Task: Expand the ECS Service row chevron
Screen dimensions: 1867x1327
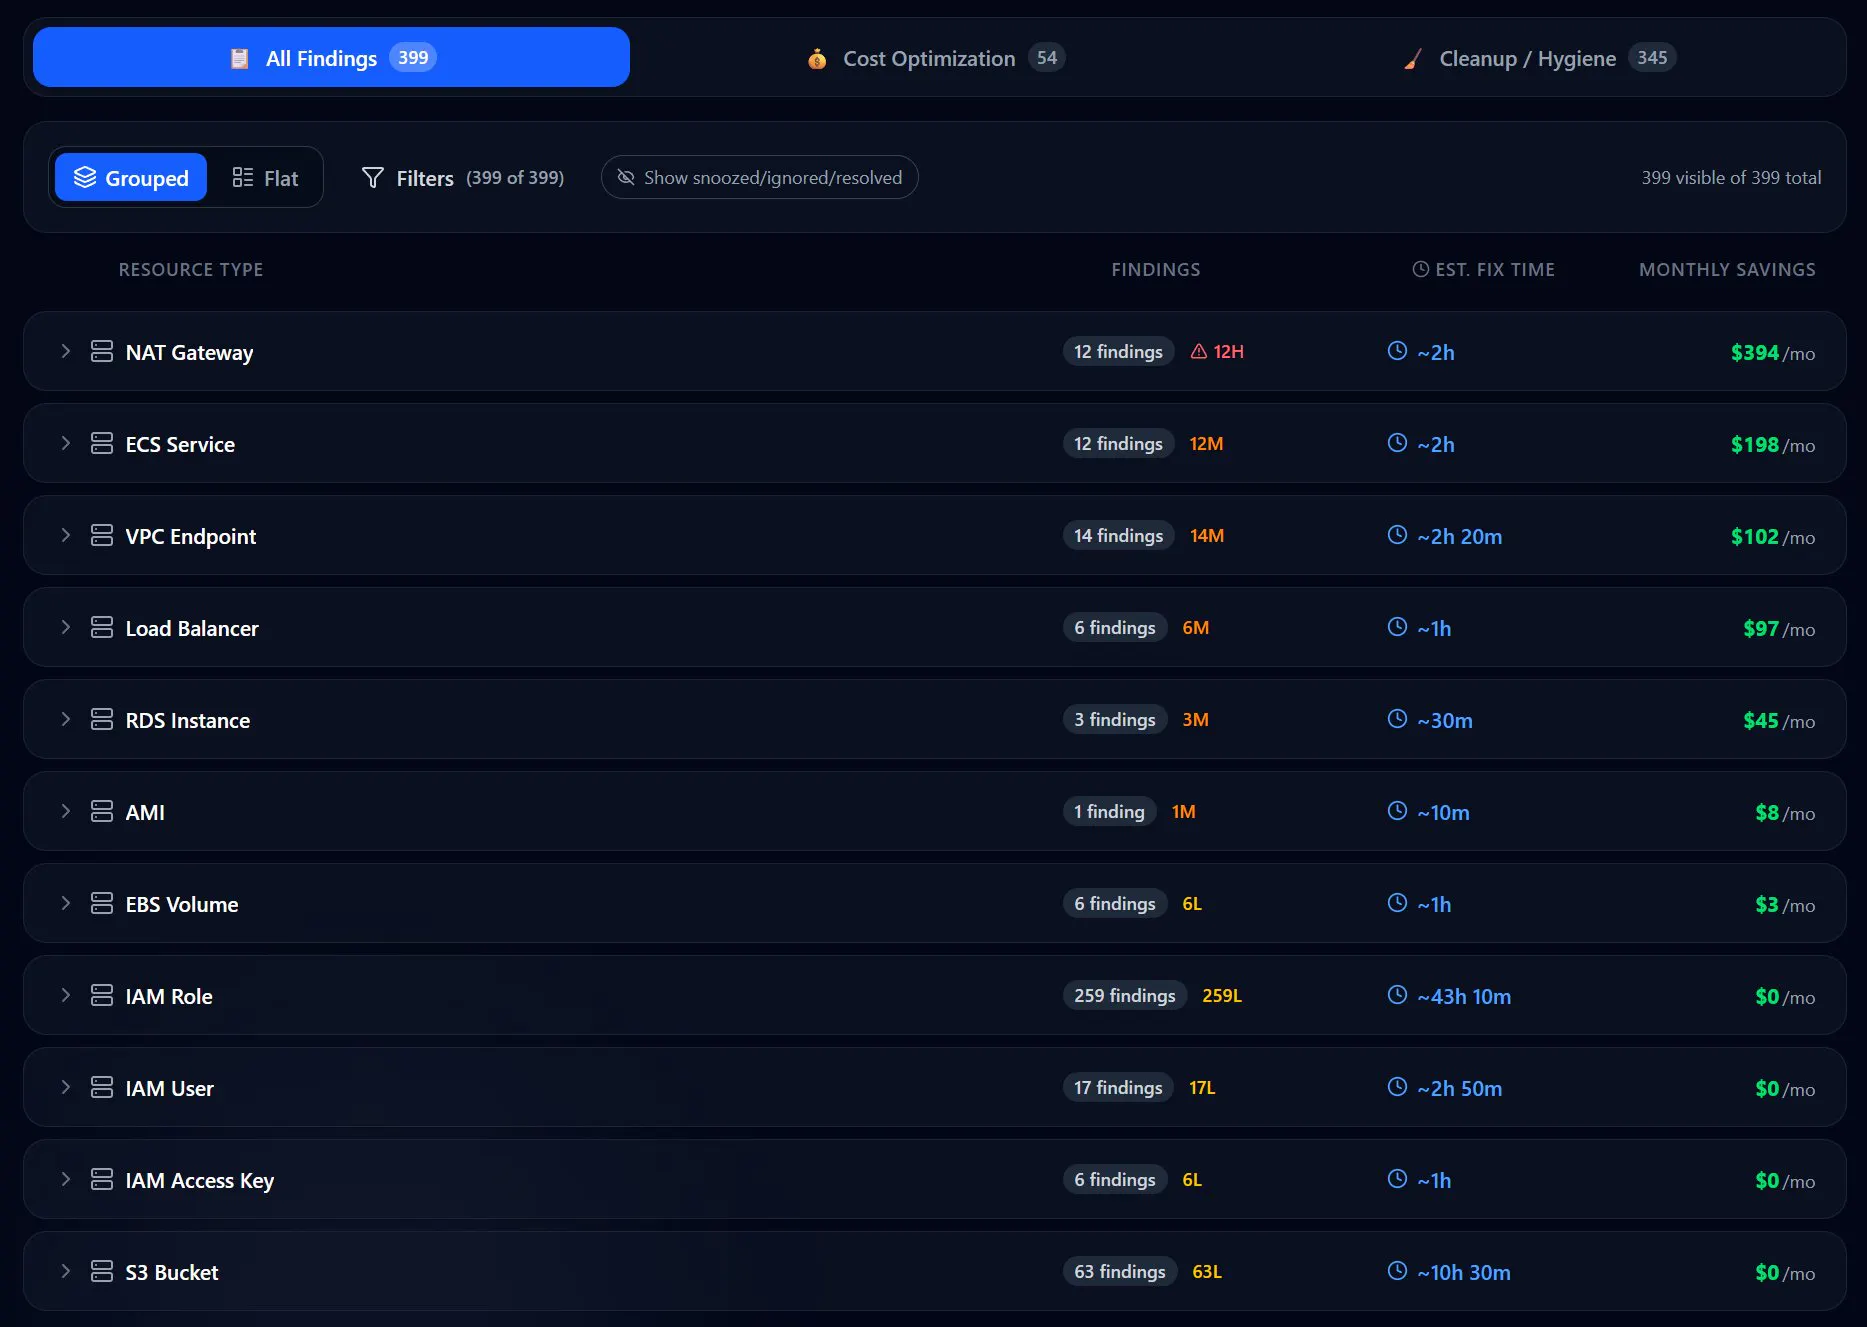Action: 66,443
